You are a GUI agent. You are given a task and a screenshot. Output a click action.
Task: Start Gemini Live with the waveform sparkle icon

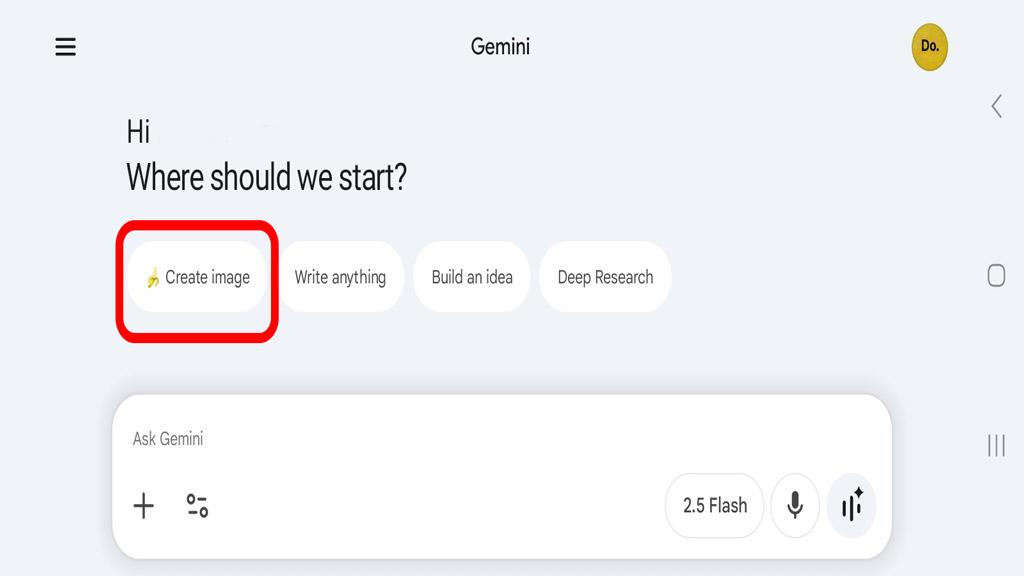pyautogui.click(x=852, y=506)
